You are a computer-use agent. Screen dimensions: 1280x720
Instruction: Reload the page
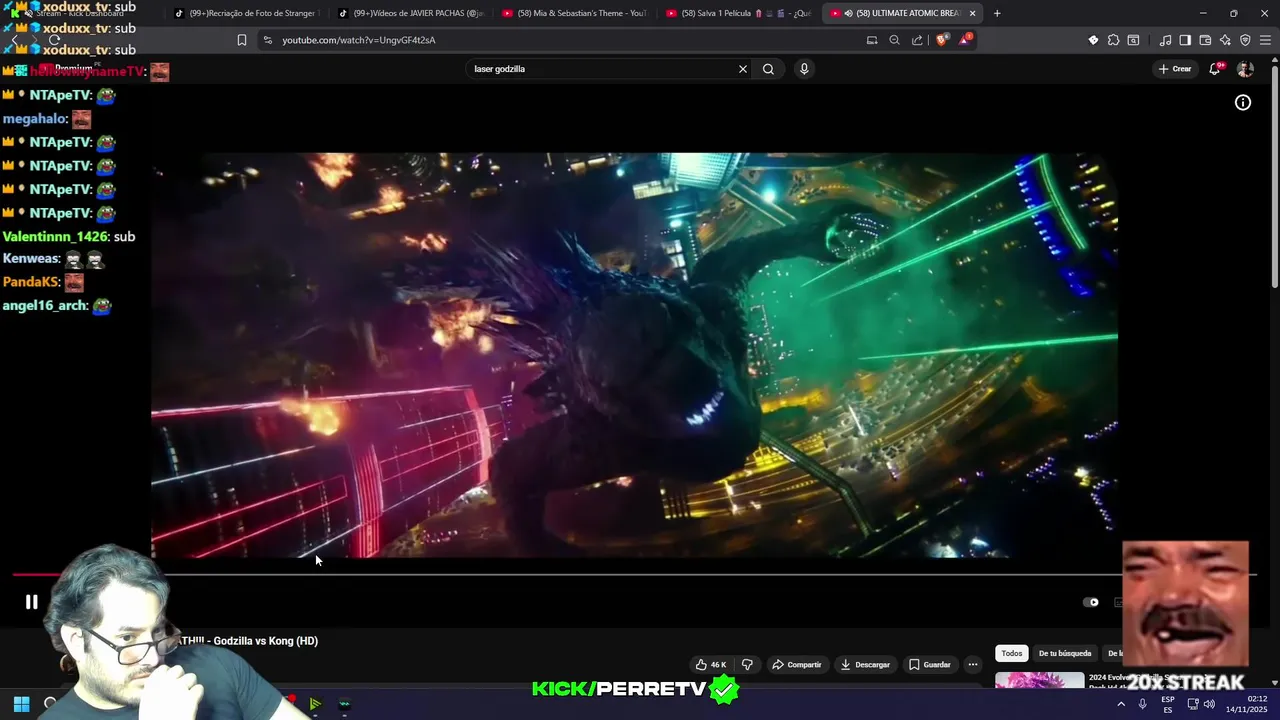click(x=54, y=40)
